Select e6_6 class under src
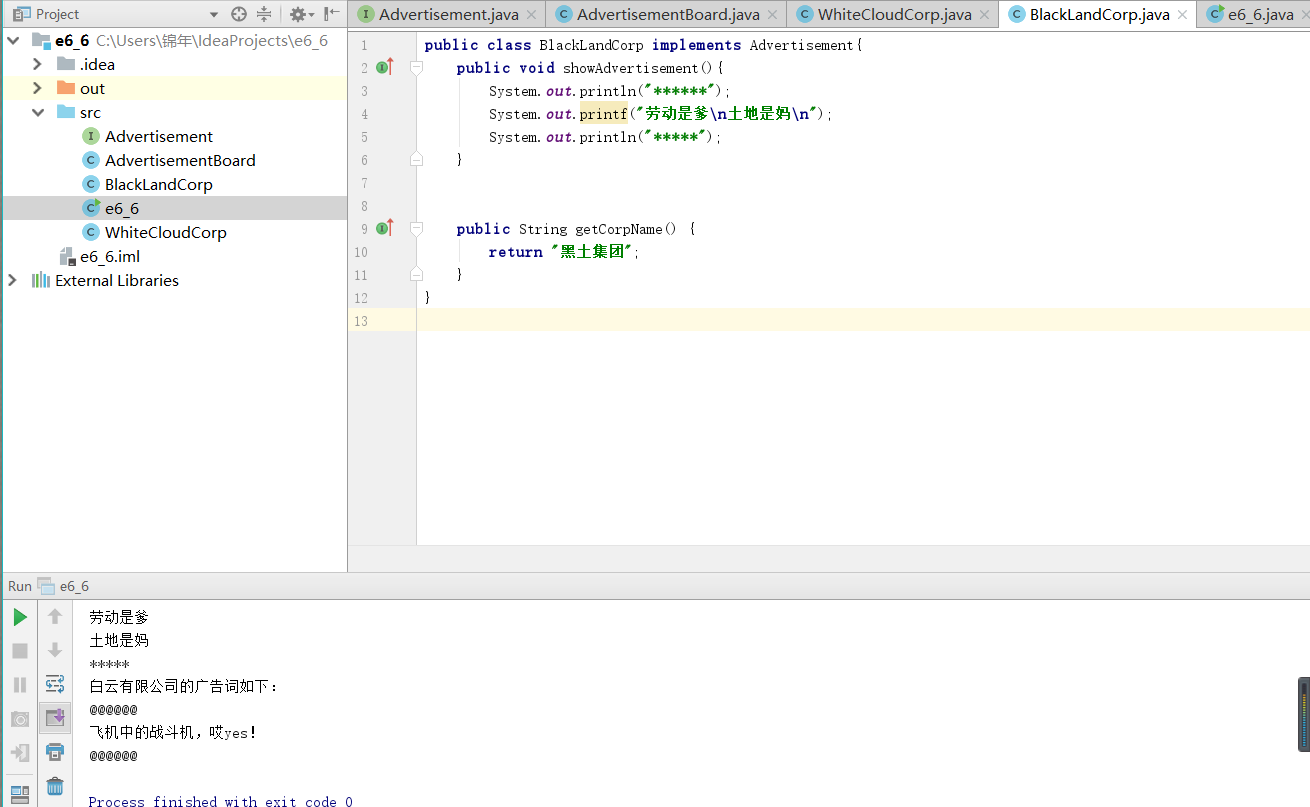 click(122, 208)
